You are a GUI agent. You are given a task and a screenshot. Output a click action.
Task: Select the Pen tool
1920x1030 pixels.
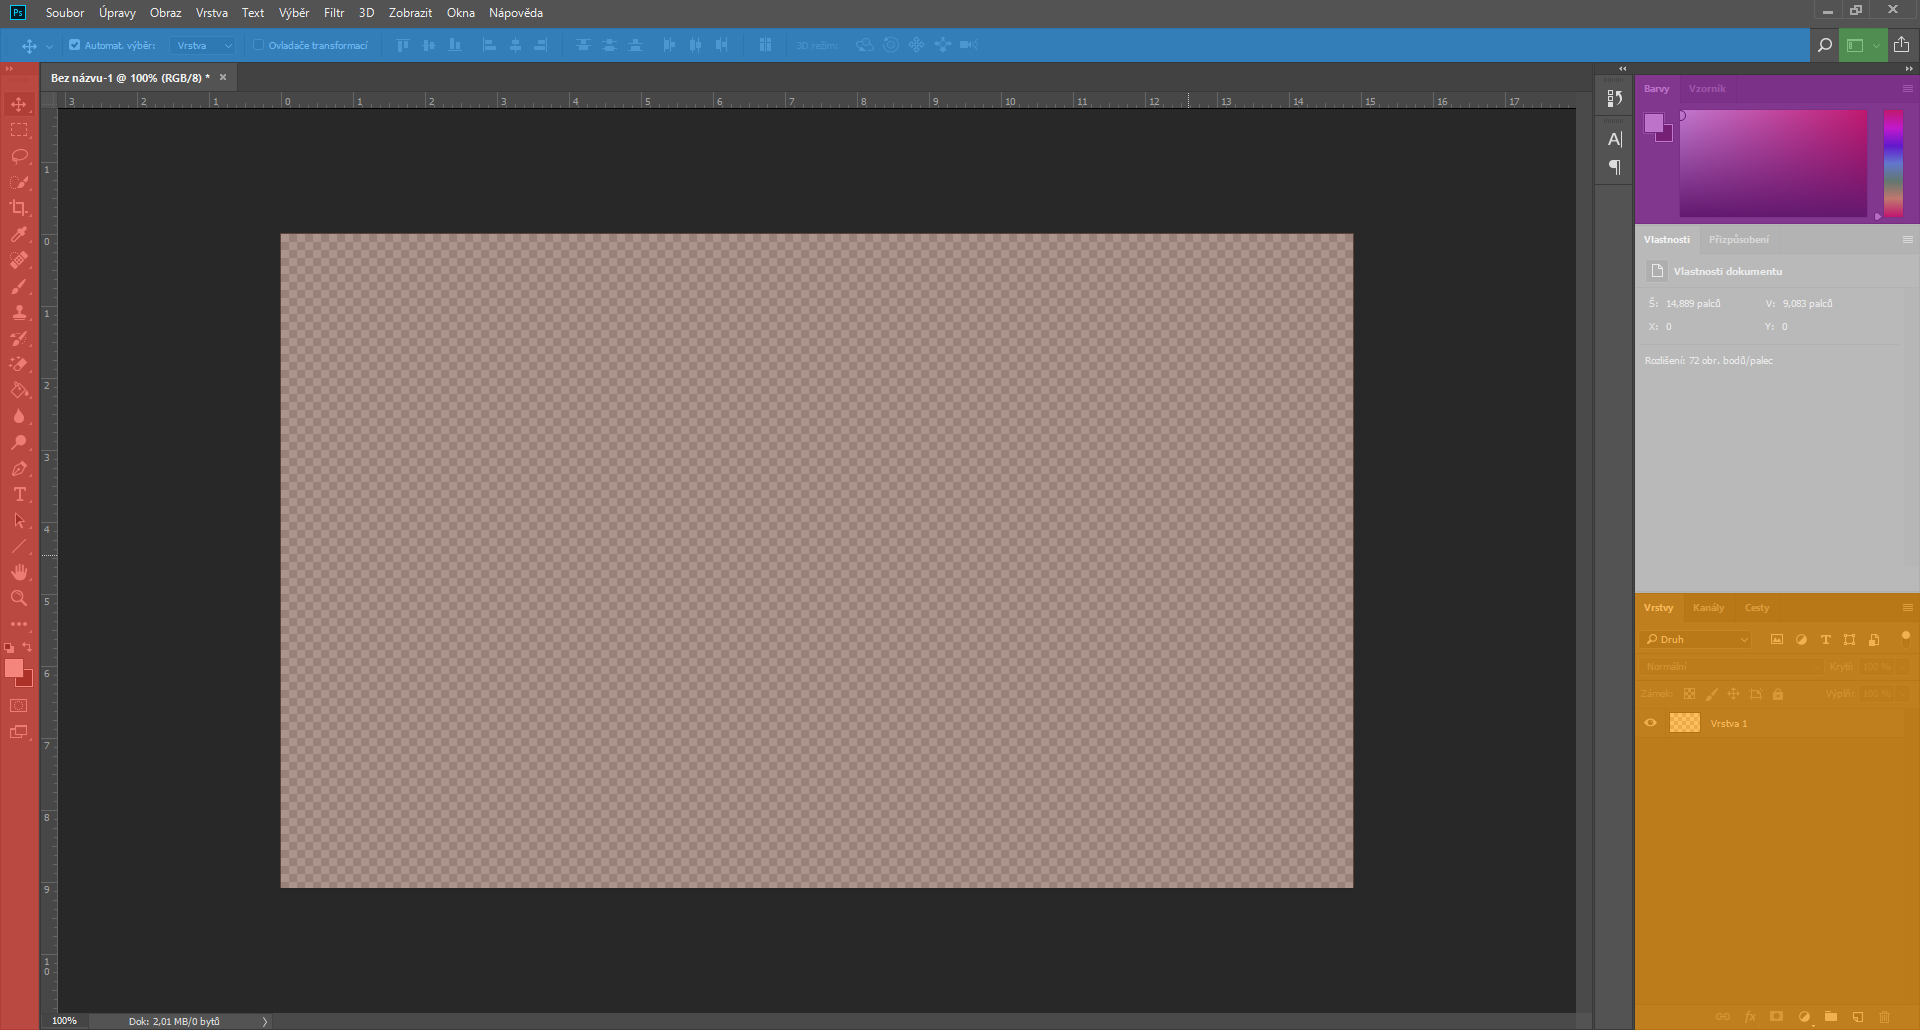pos(19,469)
